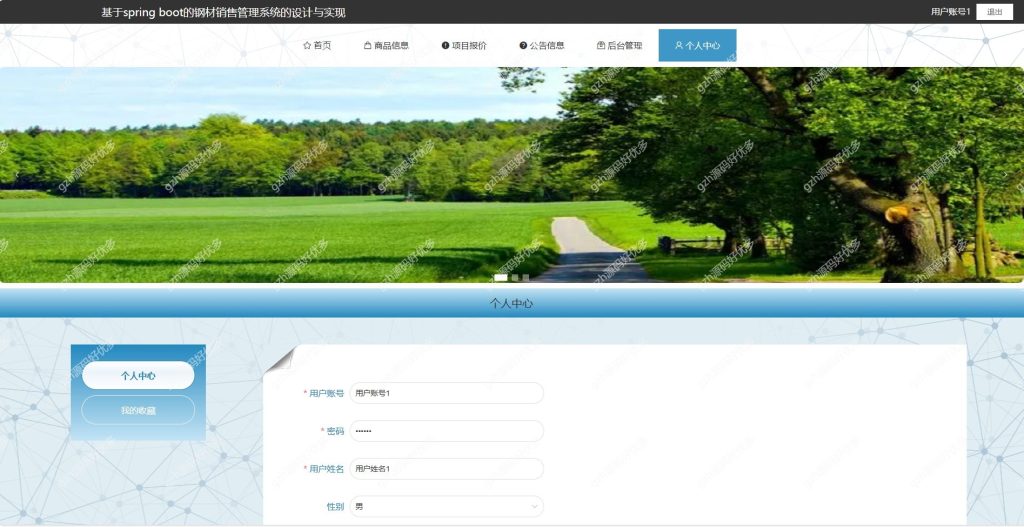Select the first carousel indicator dot
Screen dimensions: 1024x527
501,278
